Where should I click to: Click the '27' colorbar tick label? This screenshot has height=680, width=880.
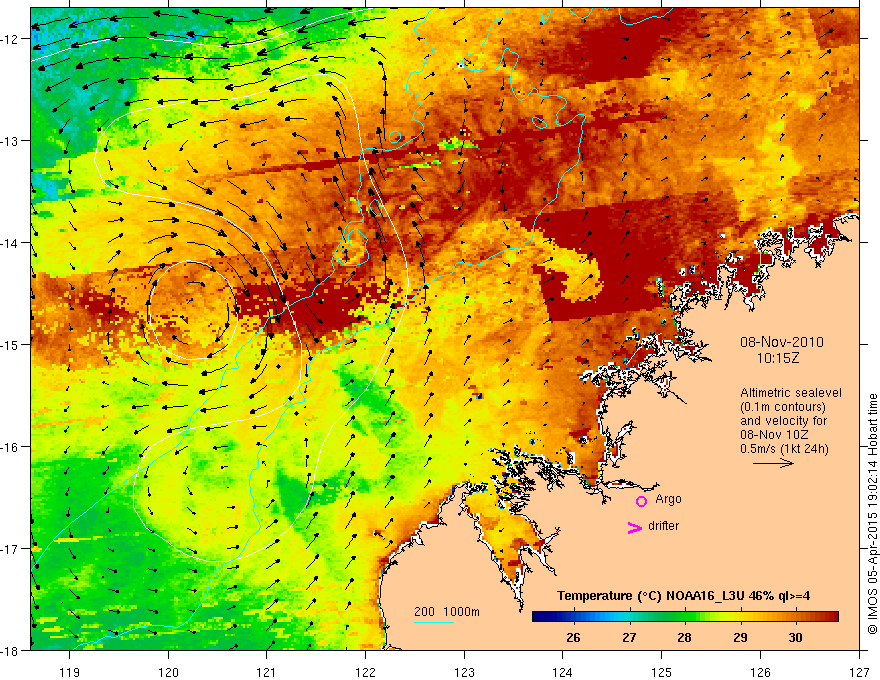(x=629, y=637)
